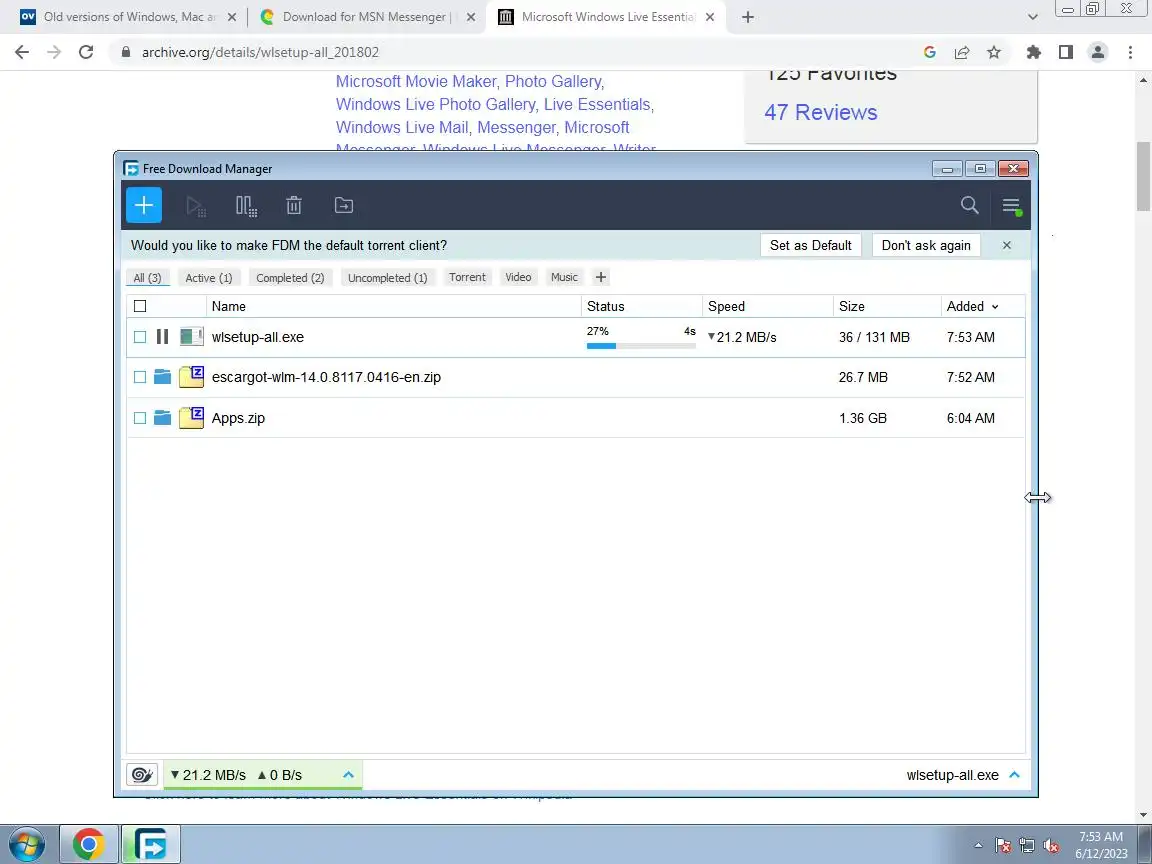Toggle the select-all downloads checkbox
1152x864 pixels.
coord(140,306)
